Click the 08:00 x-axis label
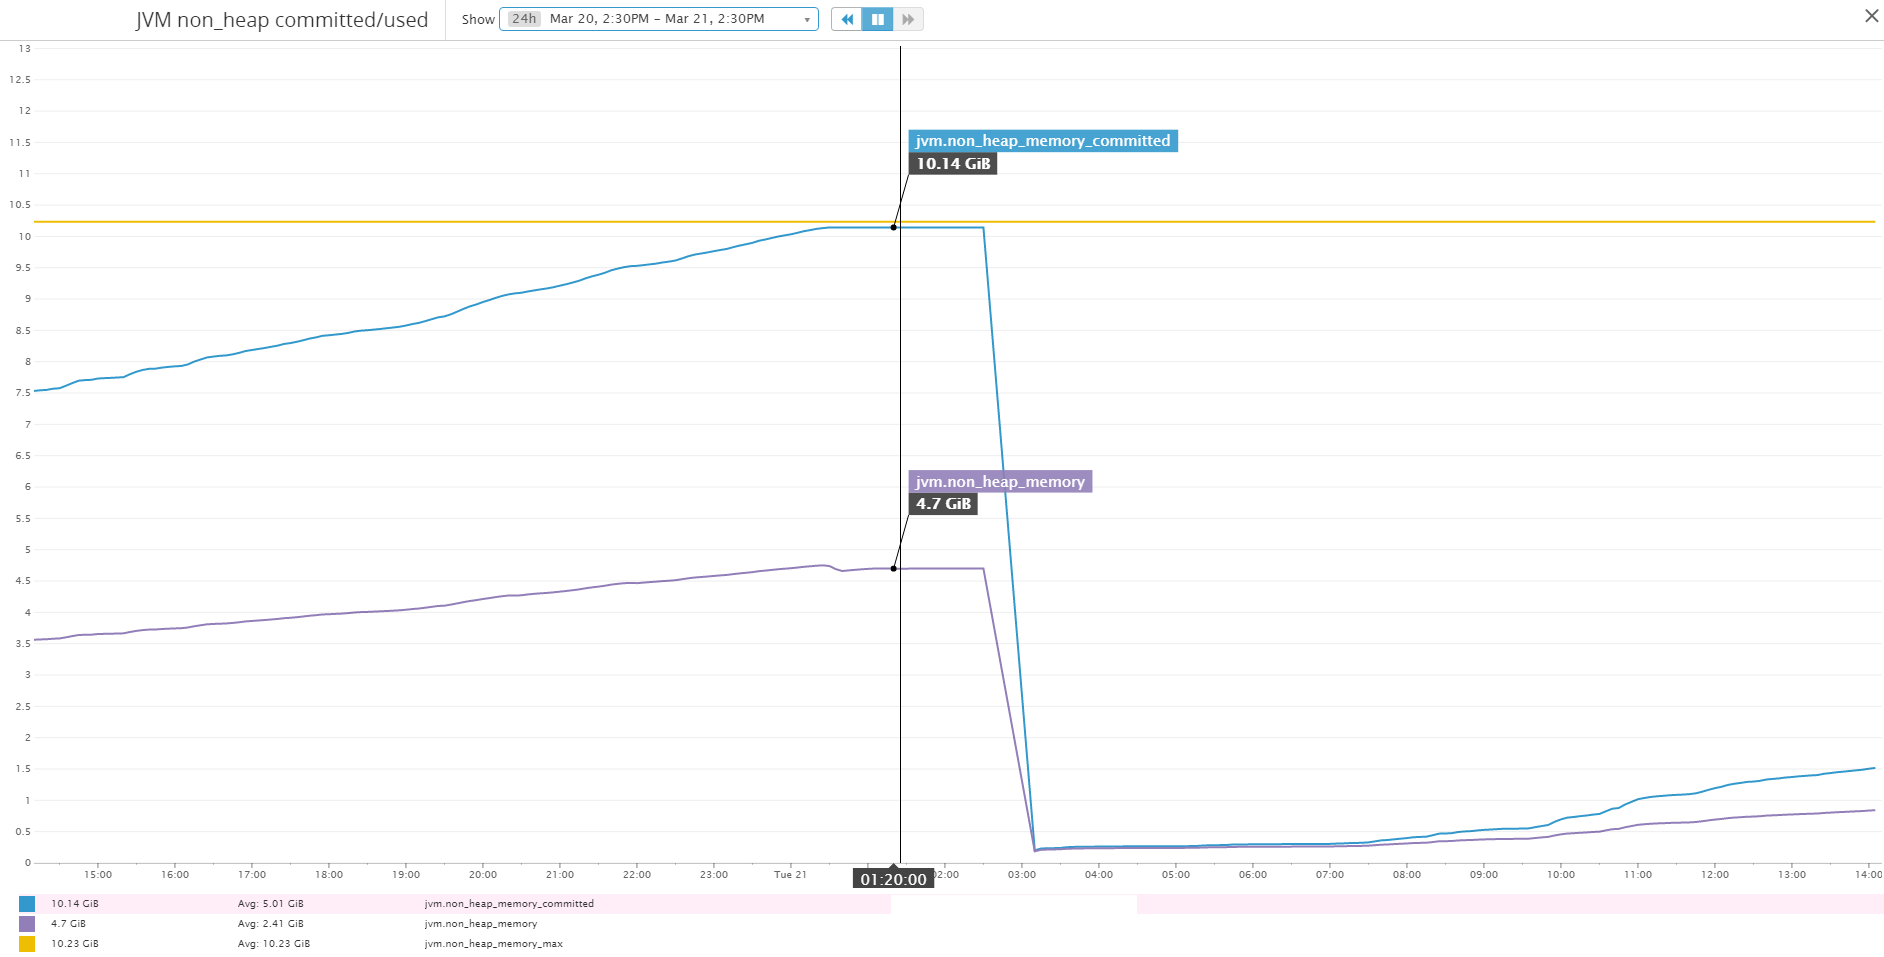The height and width of the screenshot is (957, 1884). pyautogui.click(x=1407, y=875)
